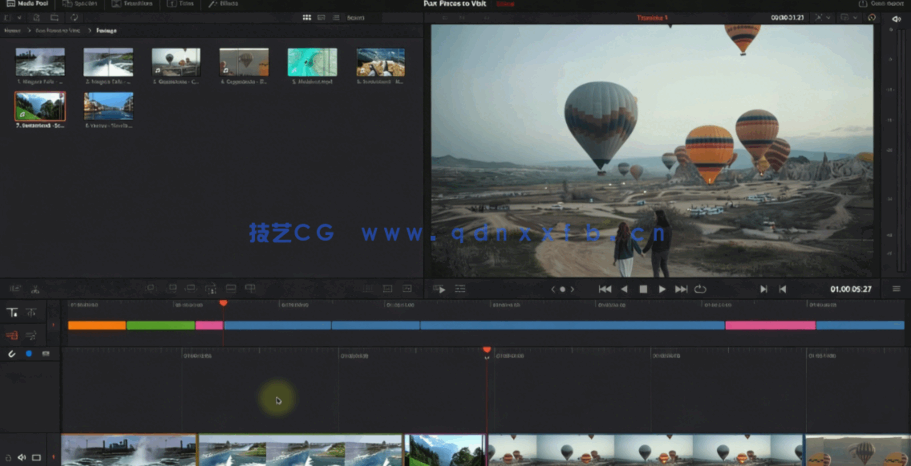
Task: Mute audio using the speaker icon
Action: point(896,19)
